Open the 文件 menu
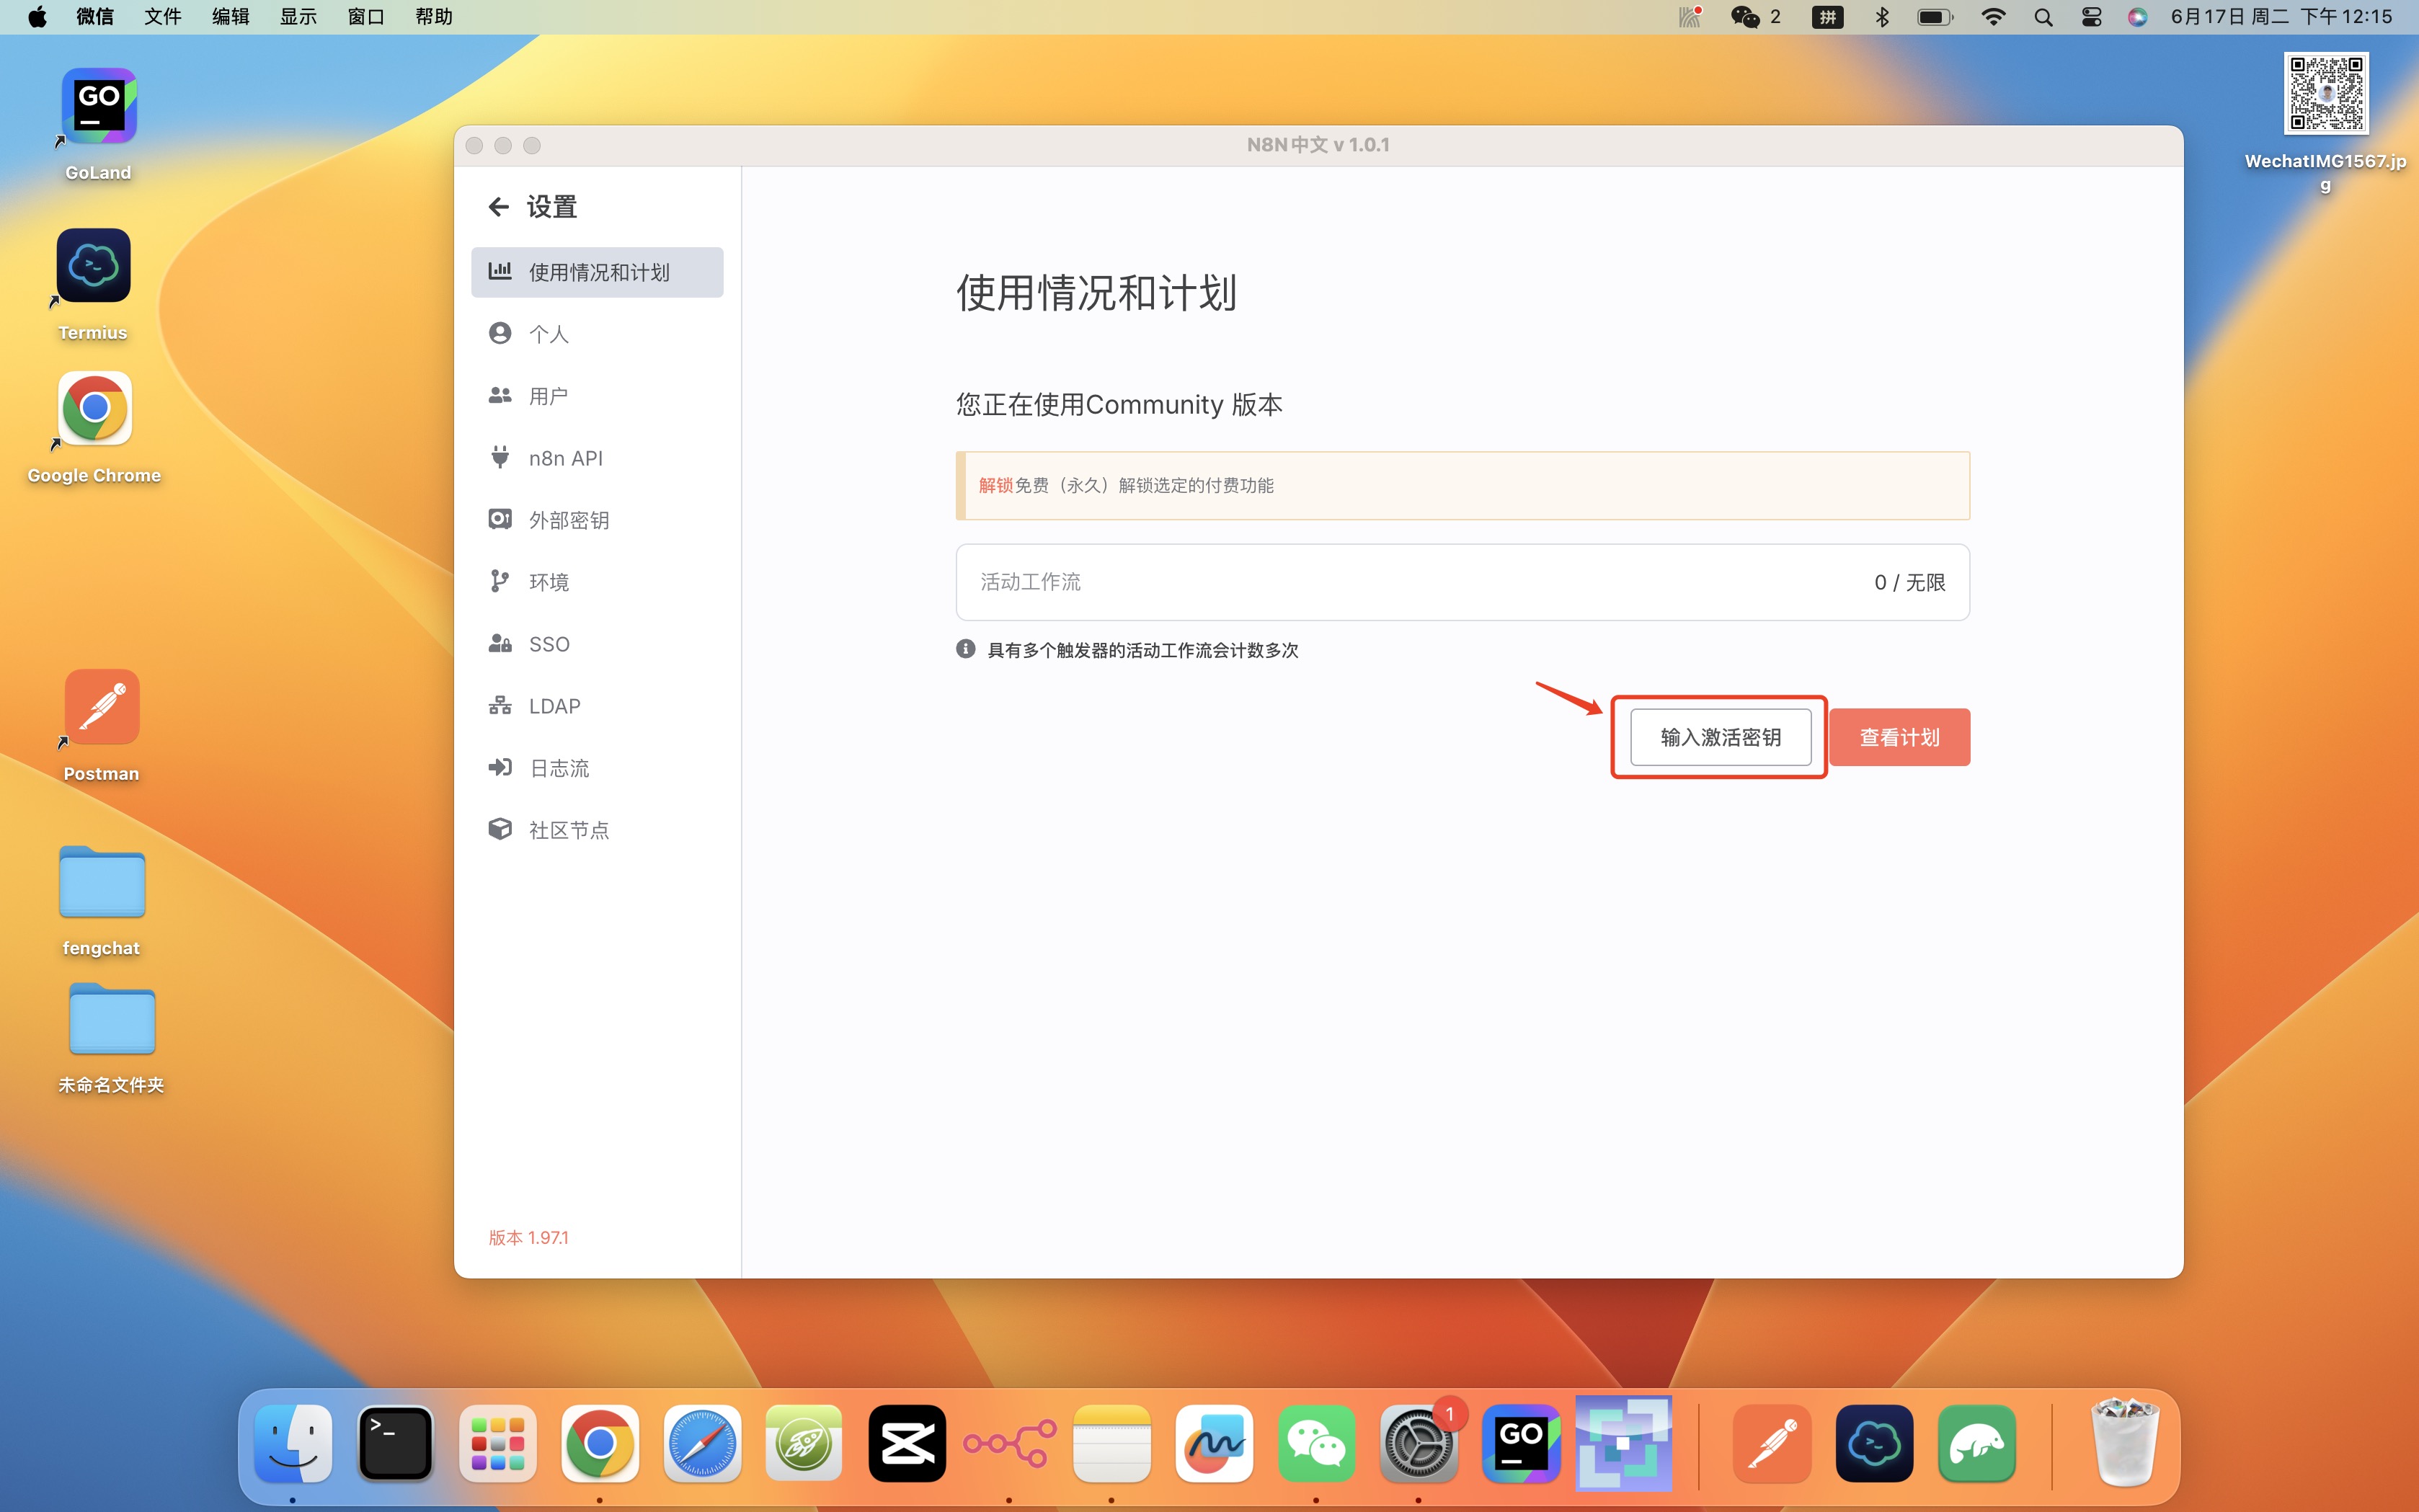This screenshot has height=1512, width=2419. pos(163,17)
